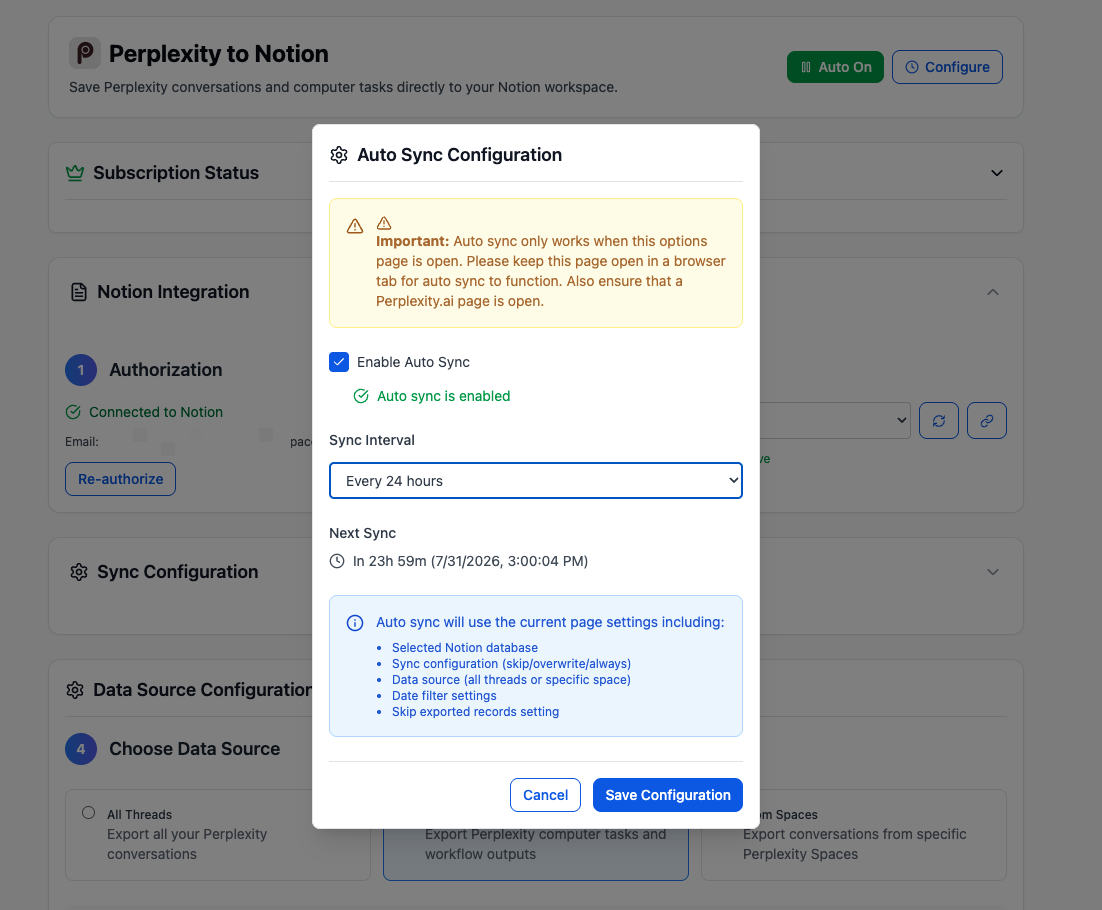Click the Perplexity to Notion logo icon
Viewport: 1102px width, 910px height.
click(x=85, y=53)
